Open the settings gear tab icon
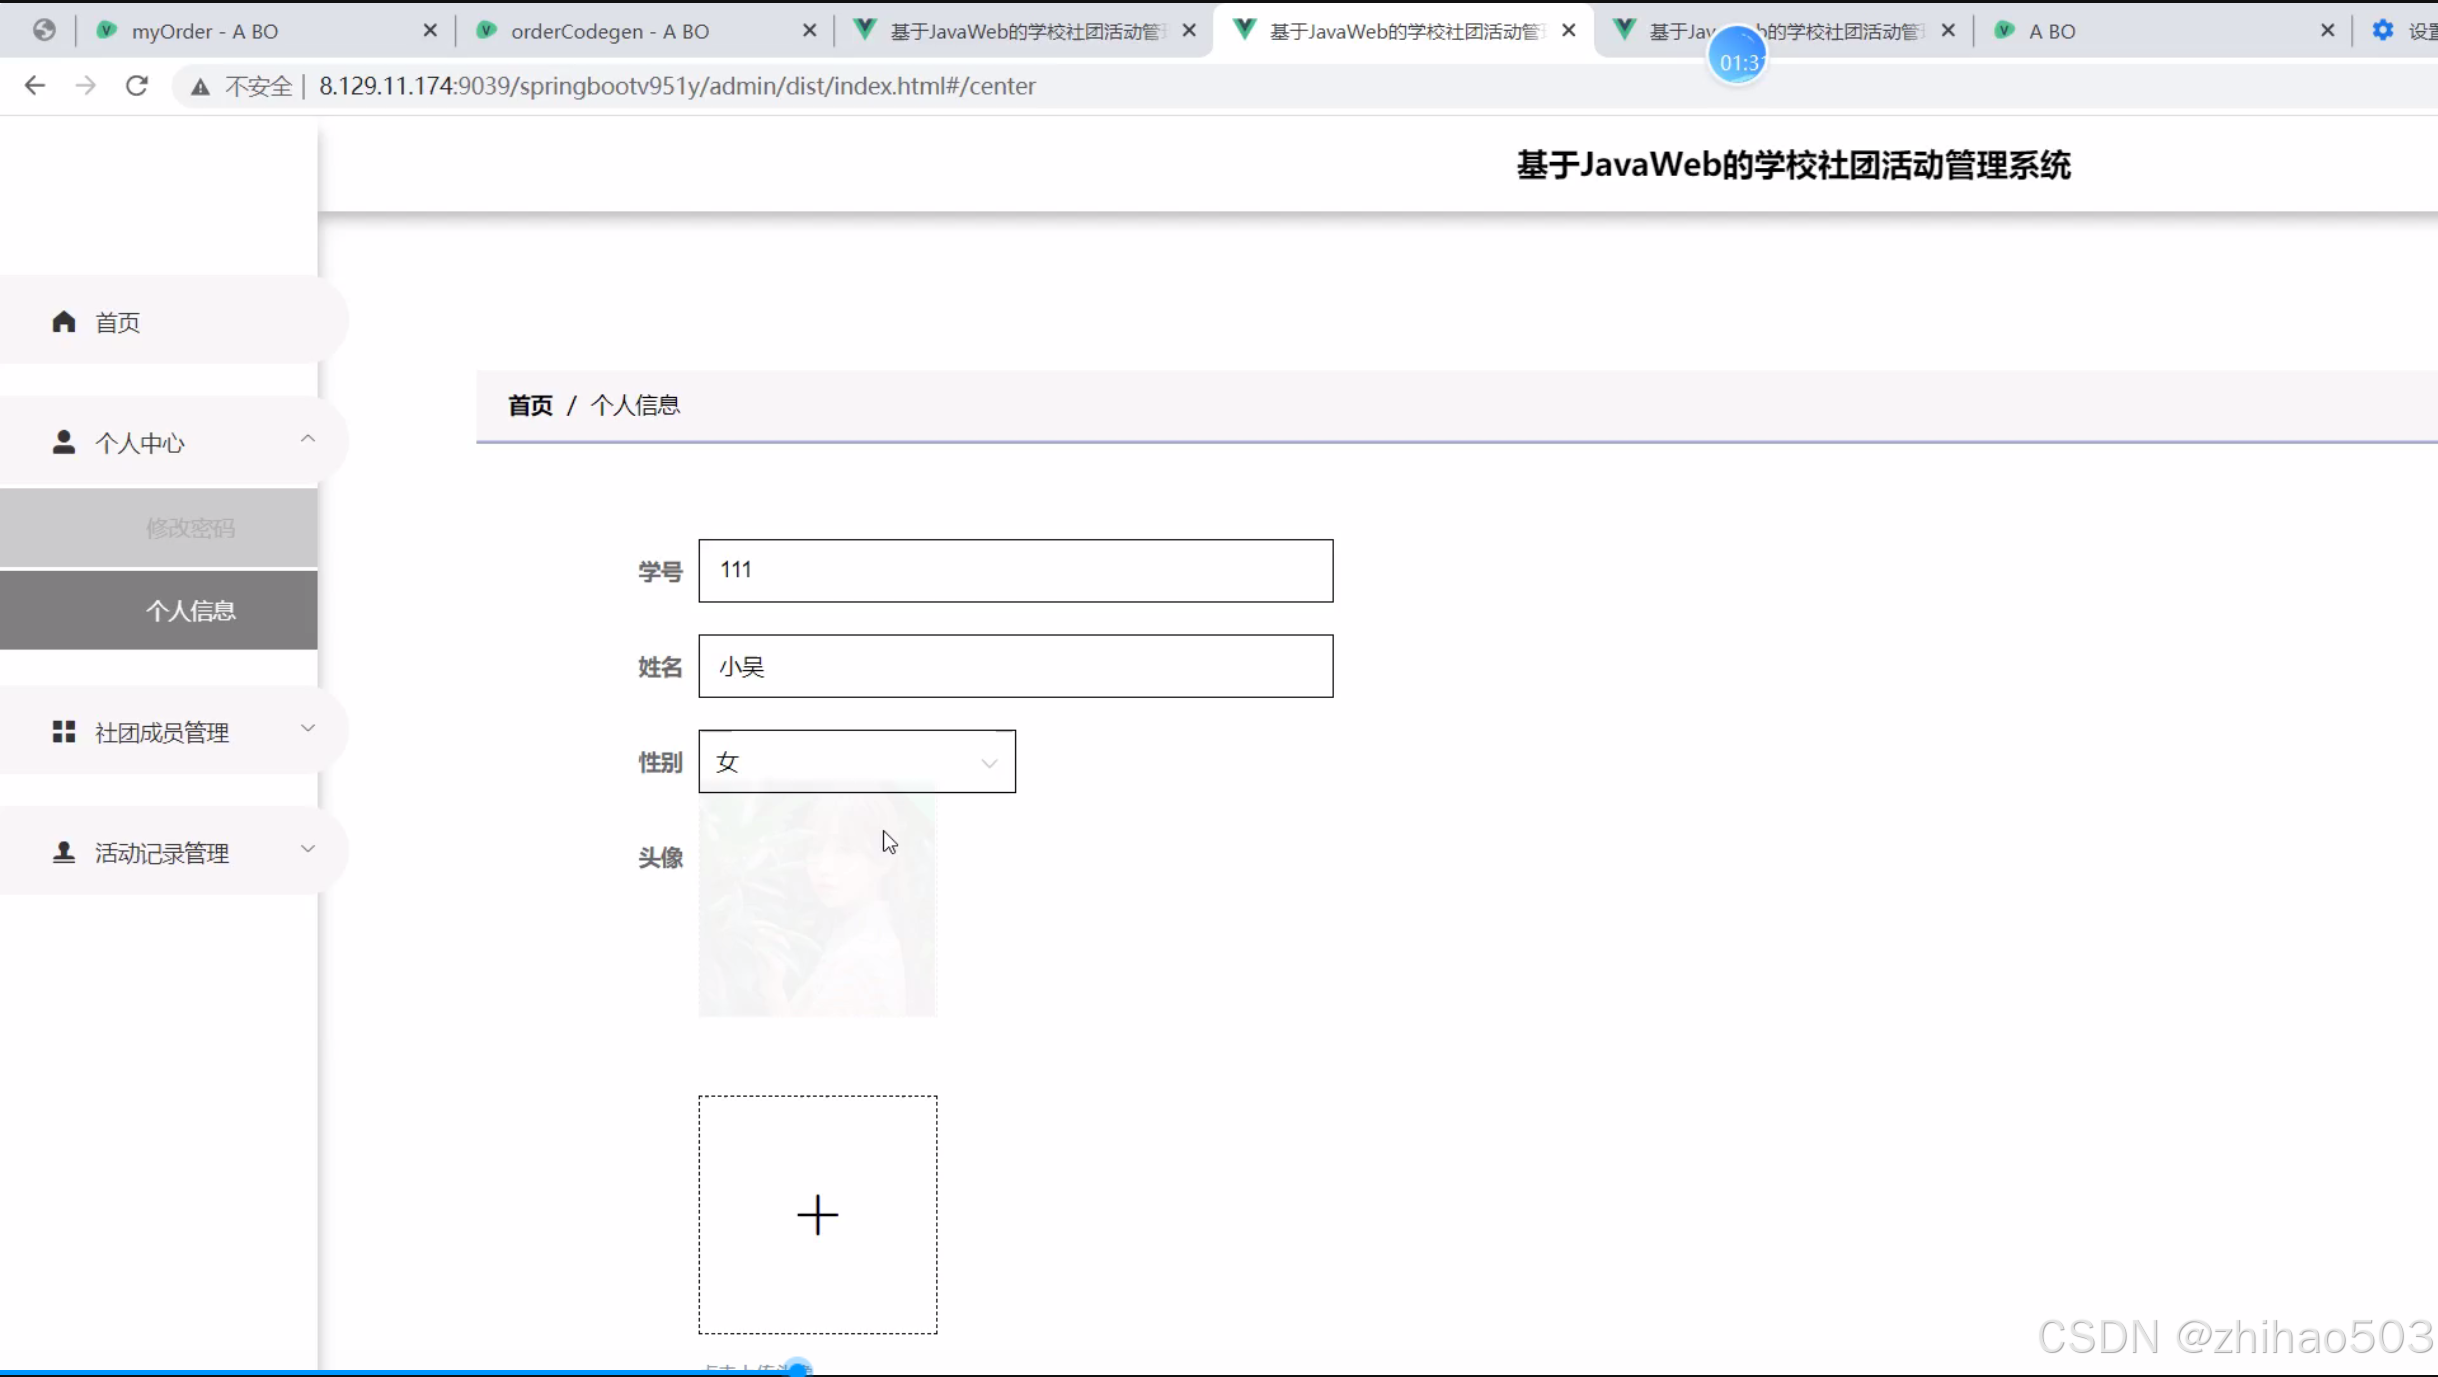This screenshot has height=1377, width=2438. (x=2383, y=31)
